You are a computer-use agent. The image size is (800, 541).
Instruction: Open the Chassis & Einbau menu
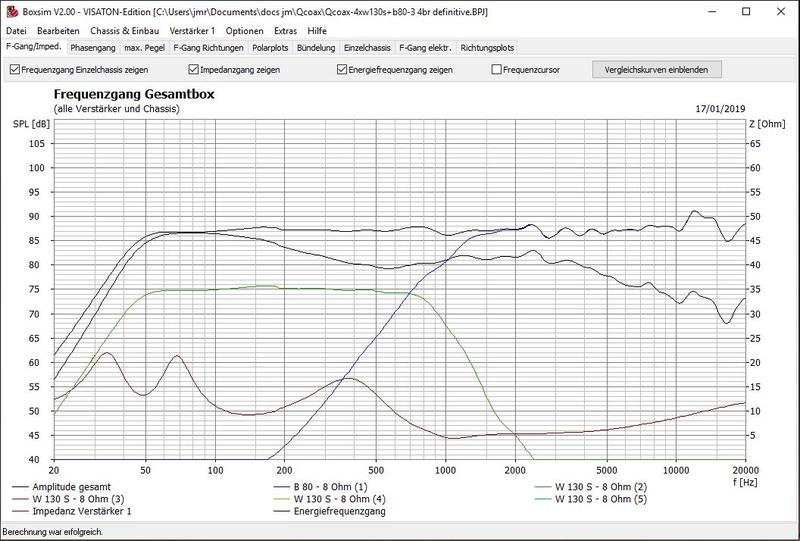coord(124,31)
